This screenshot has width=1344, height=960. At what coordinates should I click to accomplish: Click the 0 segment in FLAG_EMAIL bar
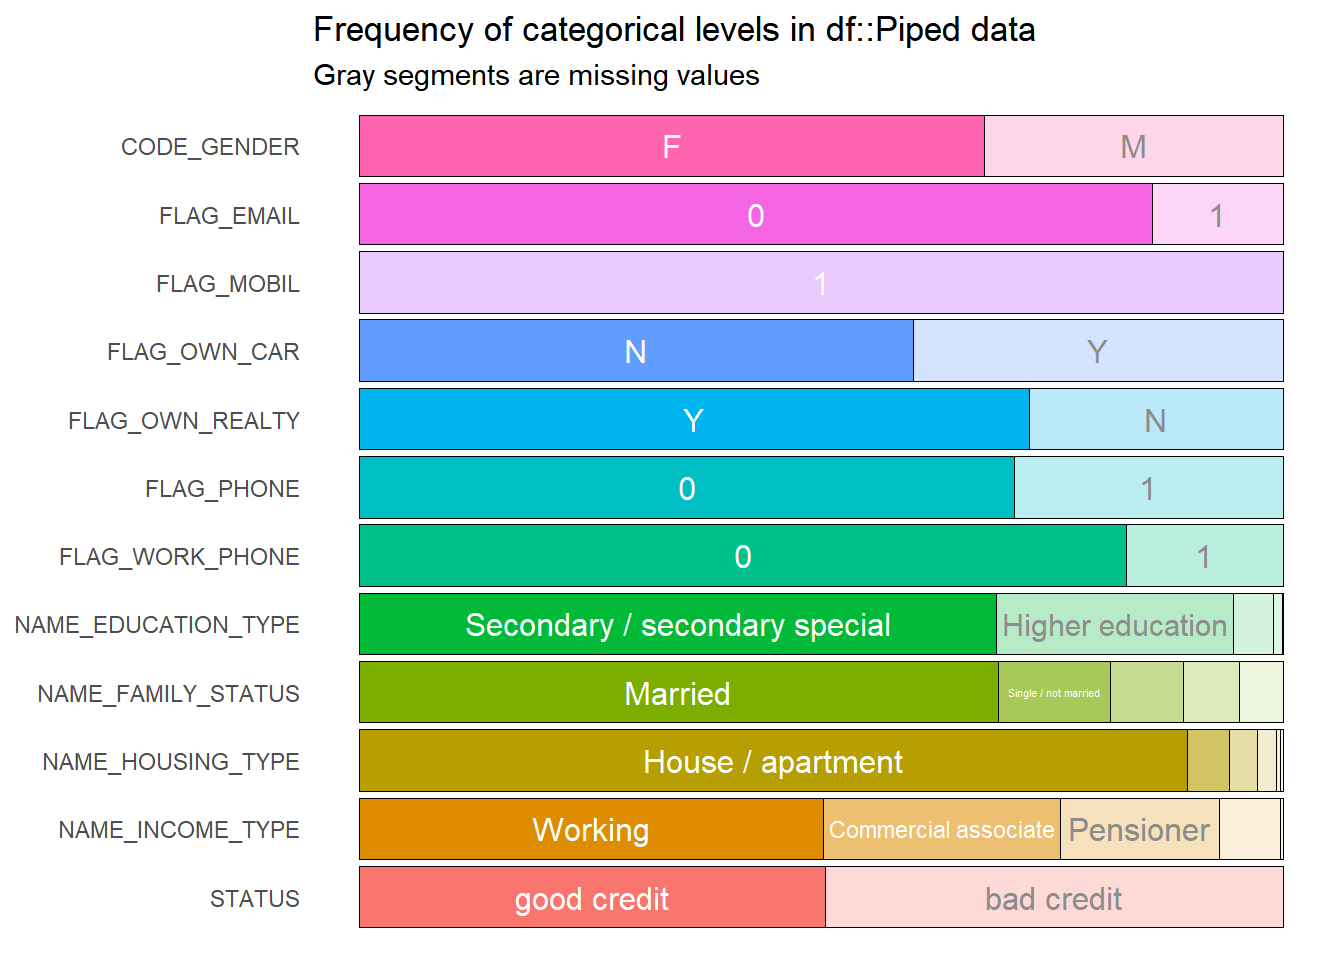[755, 215]
